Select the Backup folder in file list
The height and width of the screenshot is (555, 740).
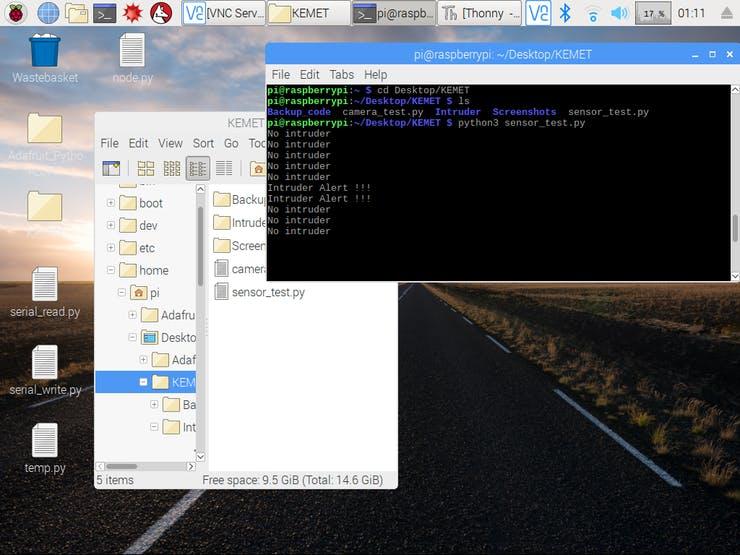239,200
